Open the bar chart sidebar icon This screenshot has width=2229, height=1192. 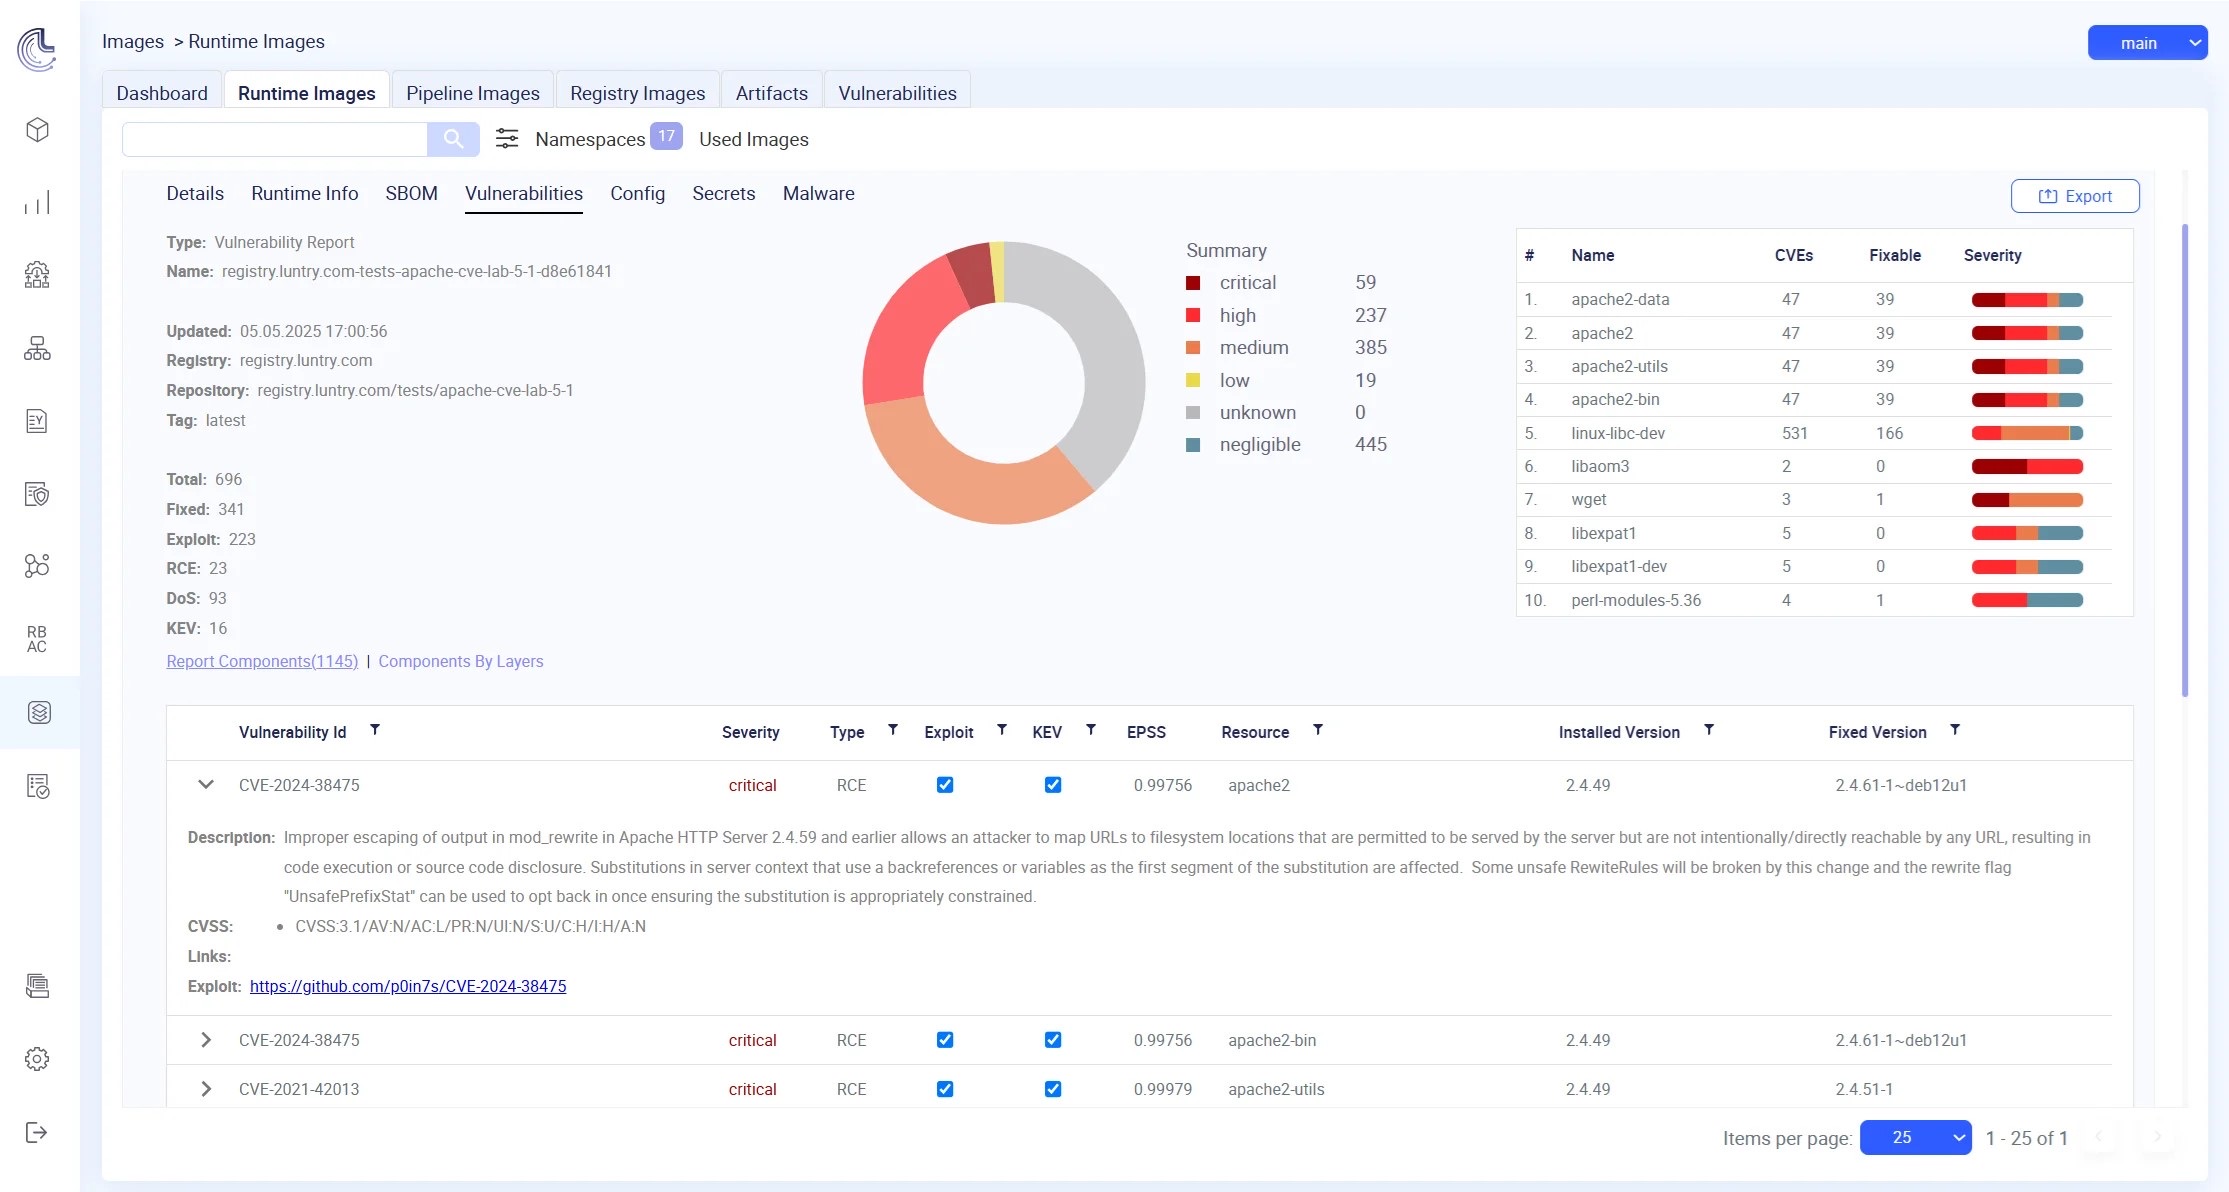[37, 203]
